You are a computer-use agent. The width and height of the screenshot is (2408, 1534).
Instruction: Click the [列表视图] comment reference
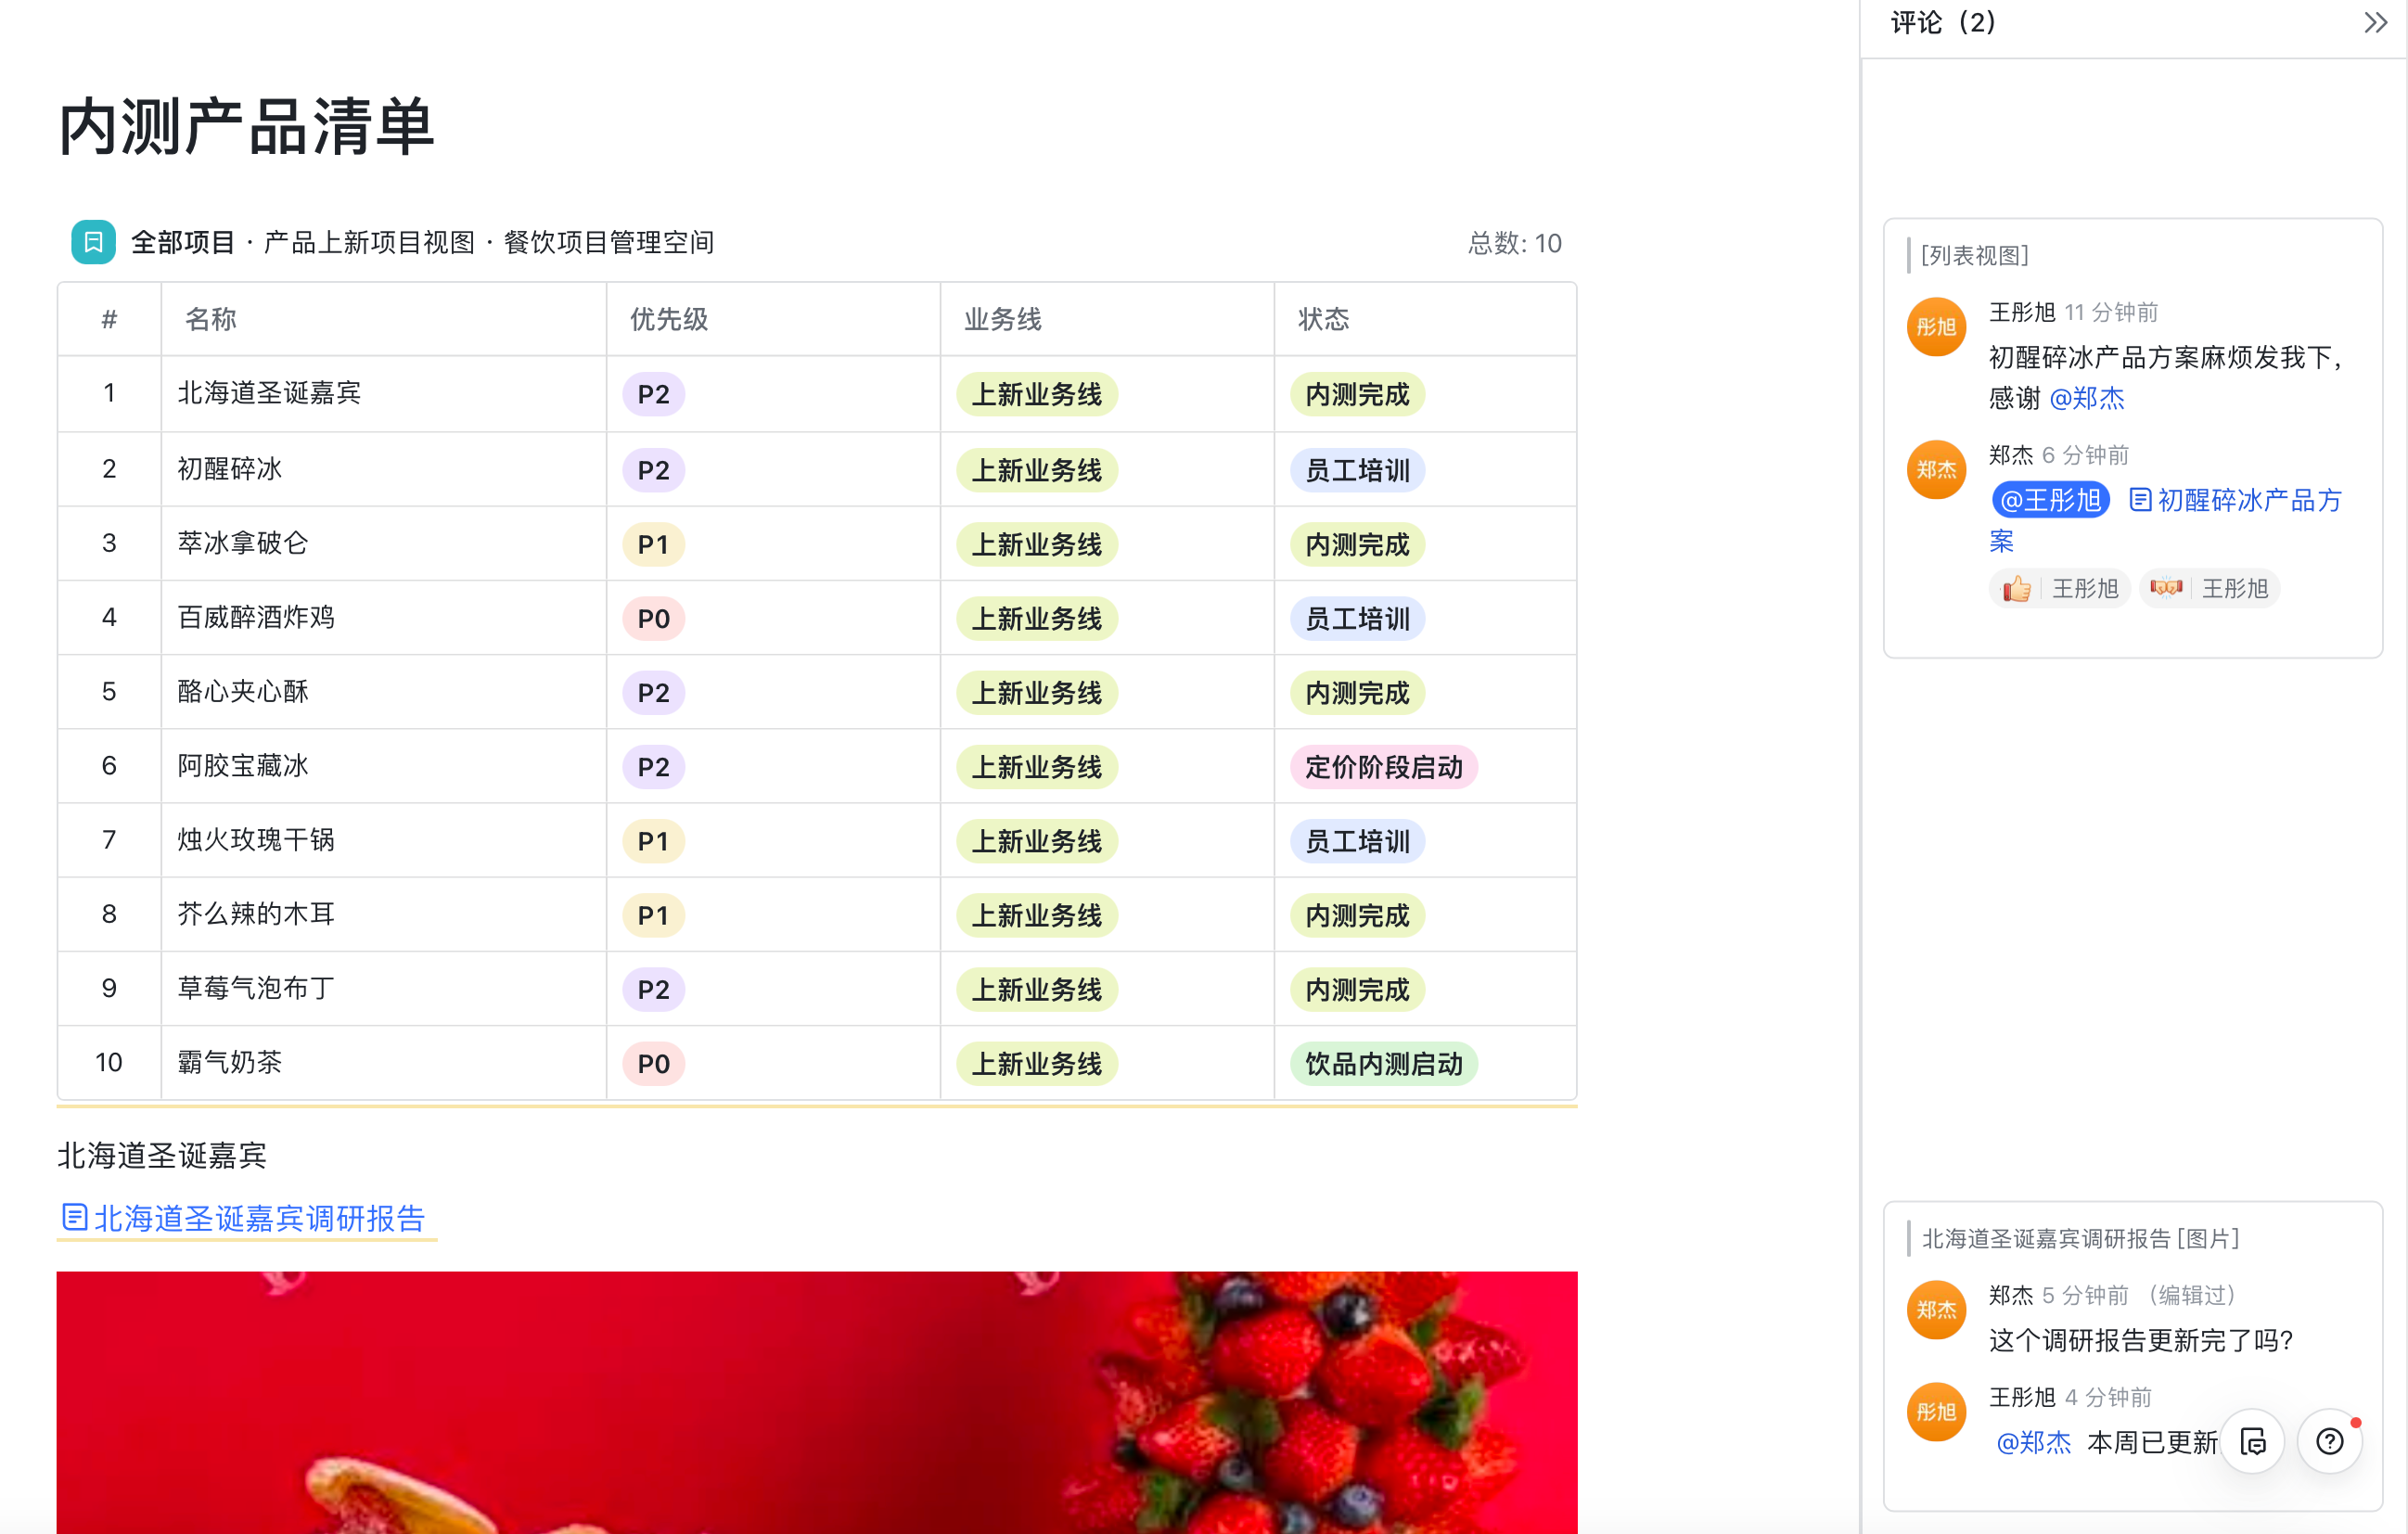pos(1975,256)
